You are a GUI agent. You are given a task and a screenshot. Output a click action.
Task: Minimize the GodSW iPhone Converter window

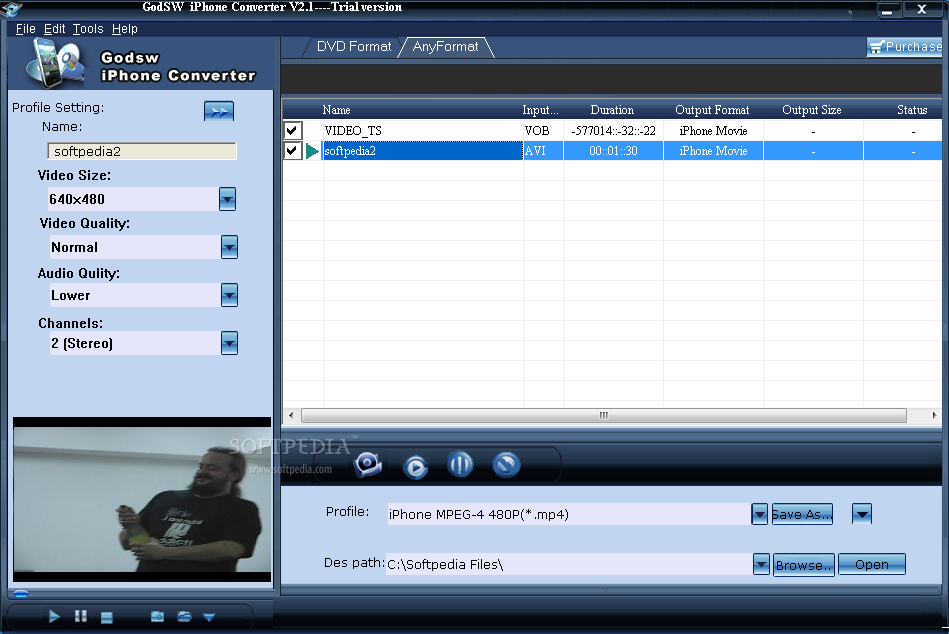888,10
